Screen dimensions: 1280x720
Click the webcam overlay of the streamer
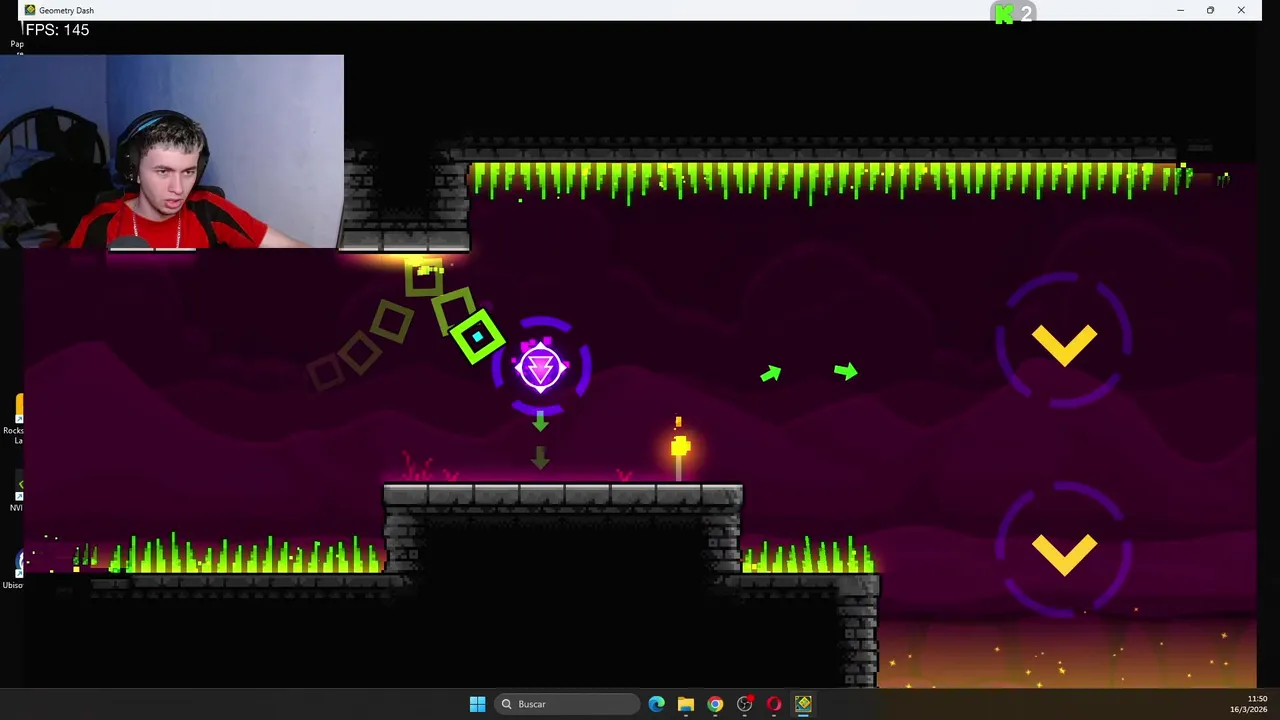click(172, 150)
